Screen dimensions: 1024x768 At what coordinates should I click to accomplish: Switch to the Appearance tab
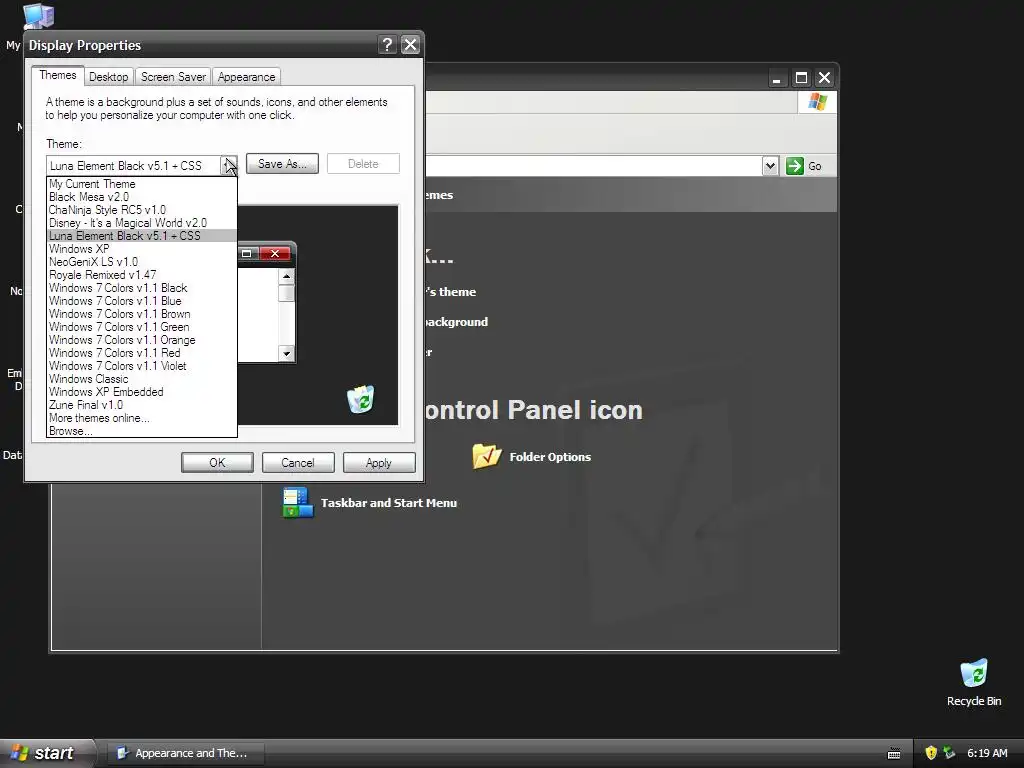pyautogui.click(x=246, y=77)
